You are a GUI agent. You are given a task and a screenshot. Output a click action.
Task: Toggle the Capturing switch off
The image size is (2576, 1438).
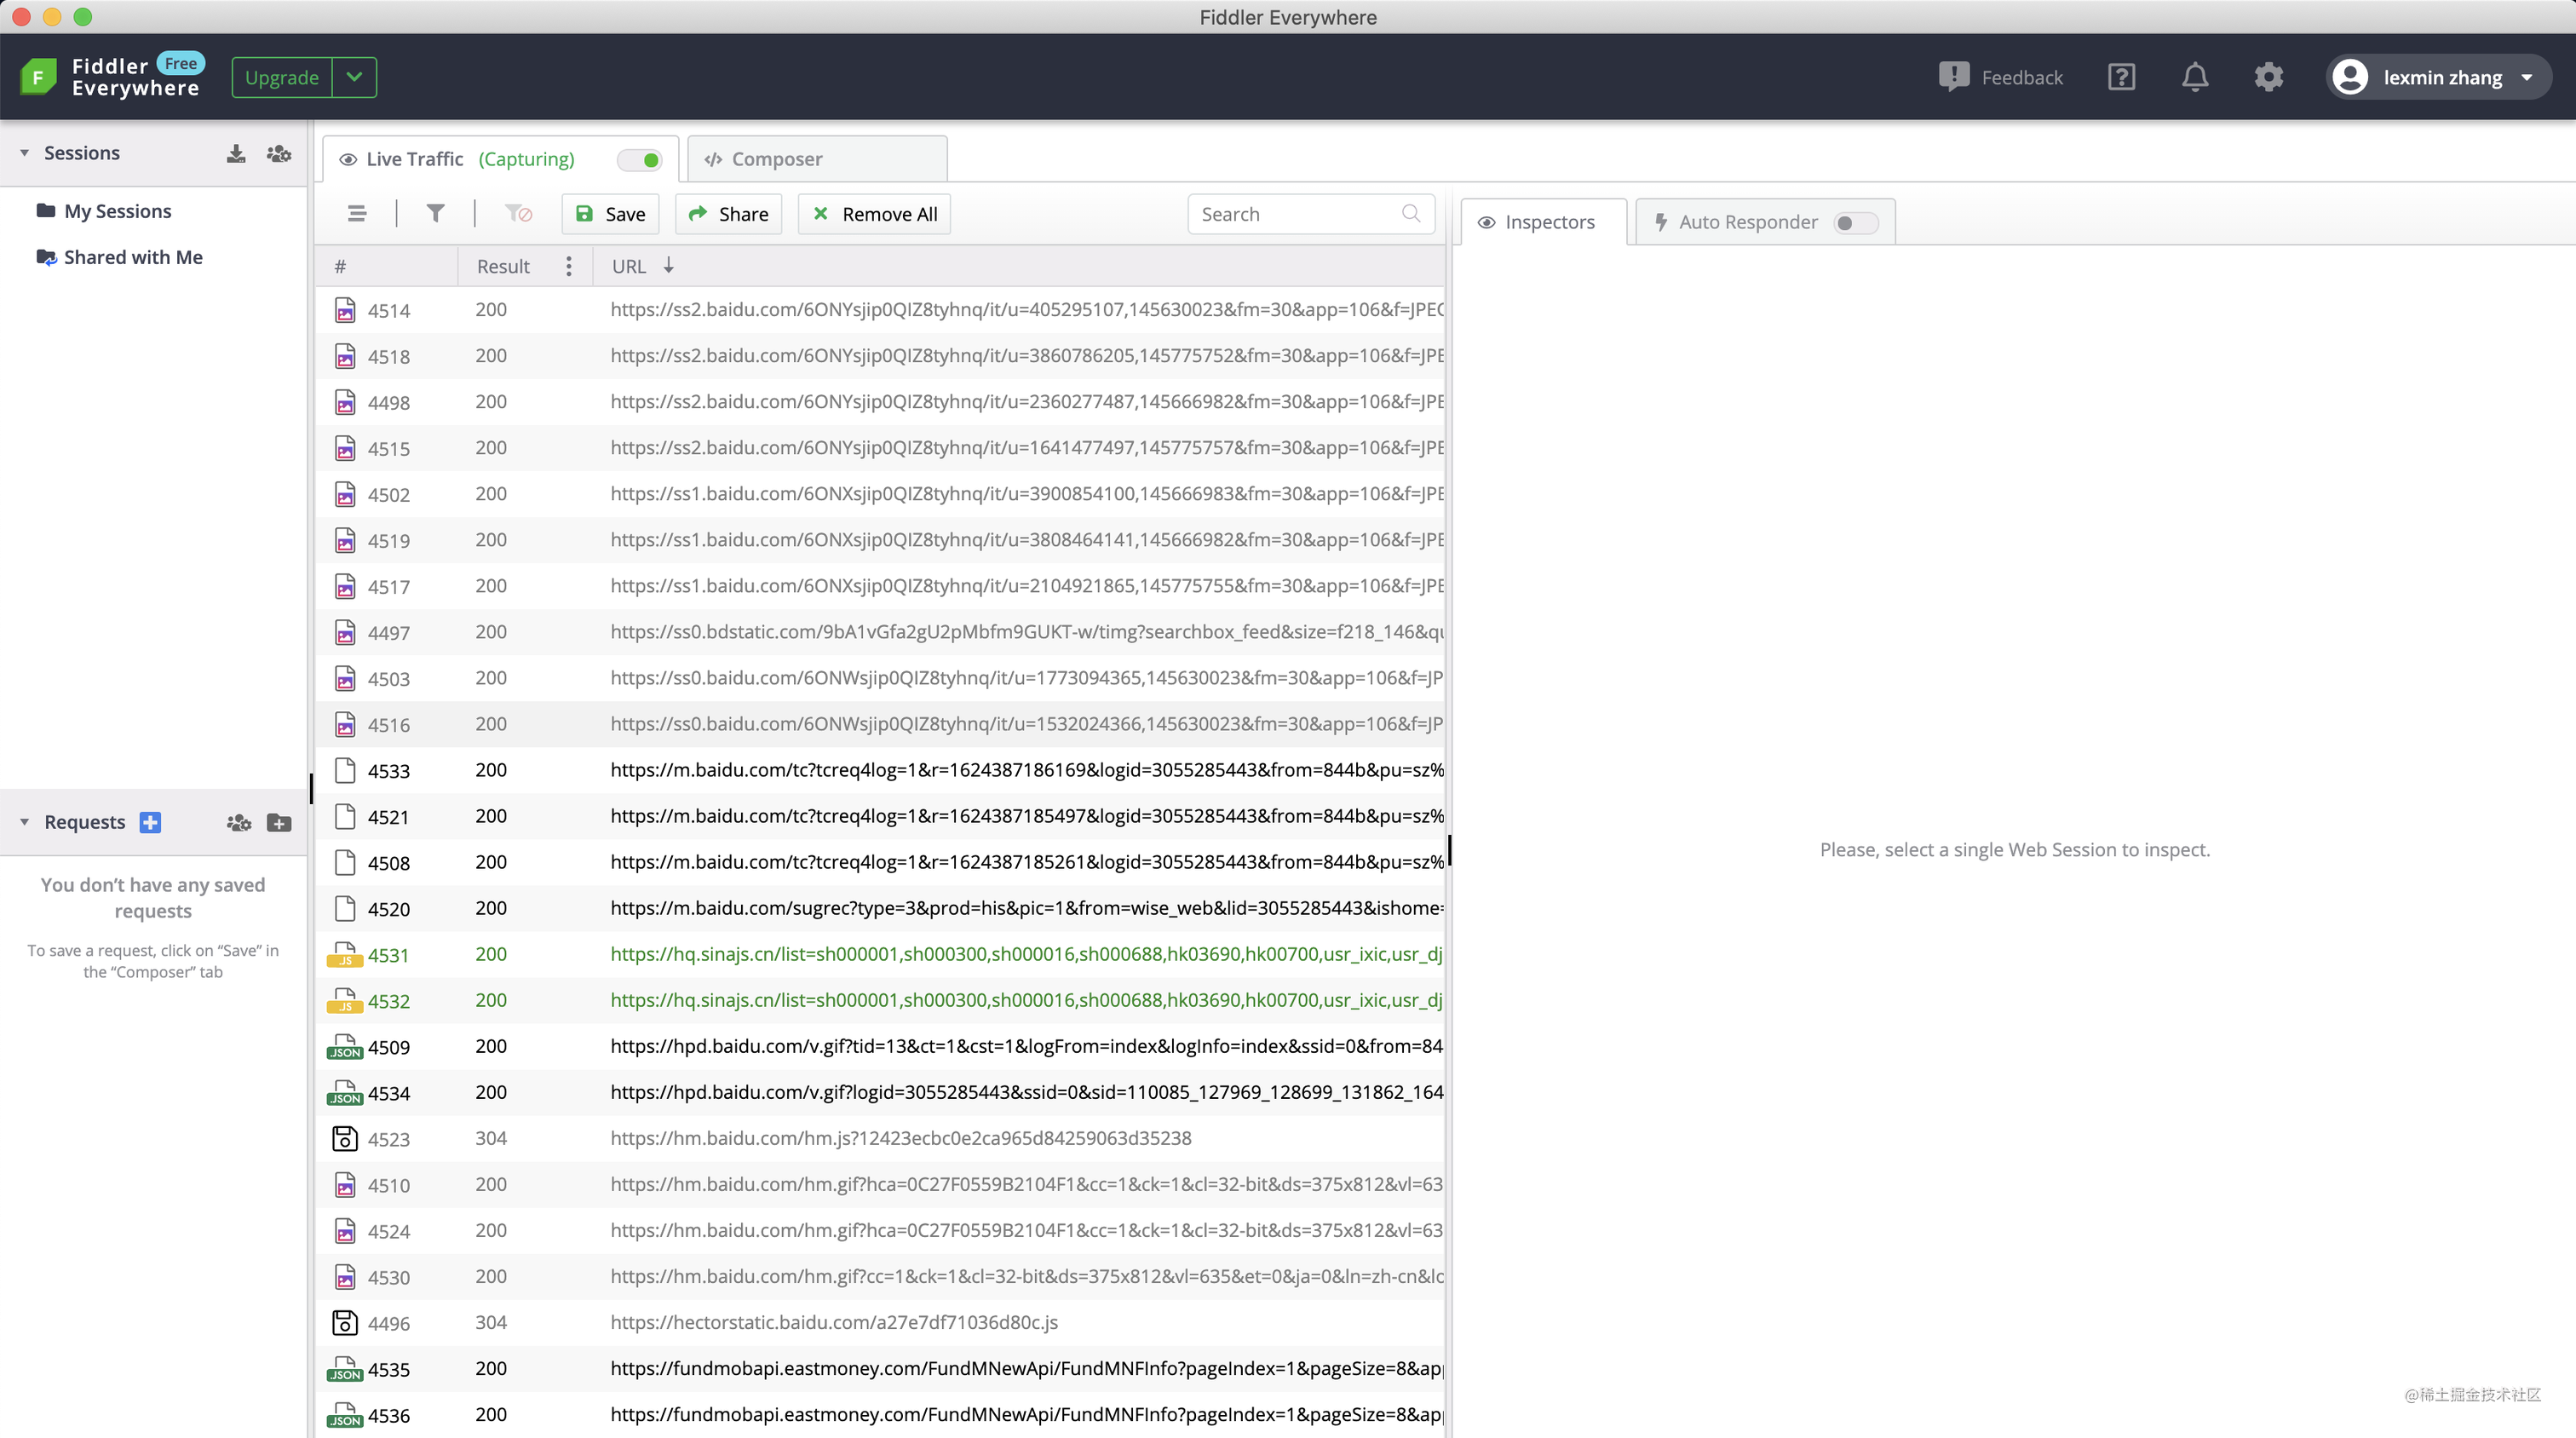[x=640, y=159]
